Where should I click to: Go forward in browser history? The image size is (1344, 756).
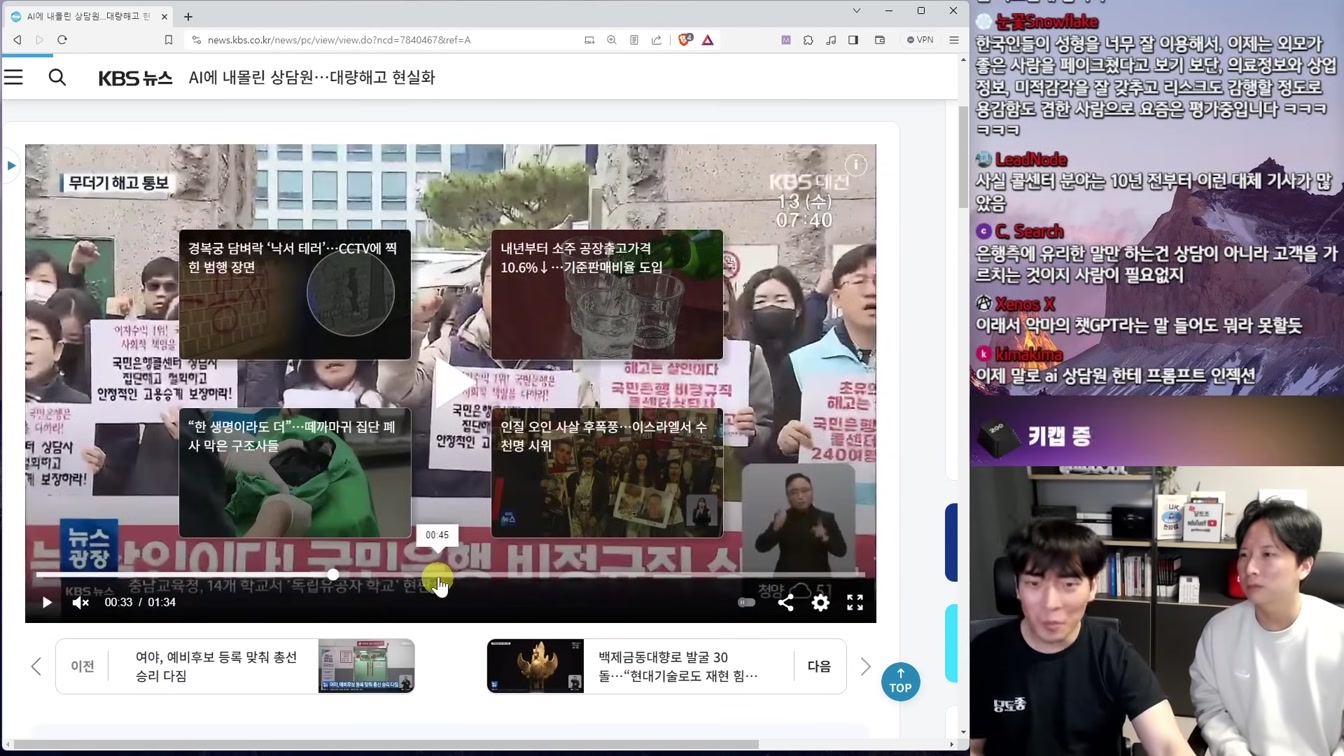[x=39, y=40]
